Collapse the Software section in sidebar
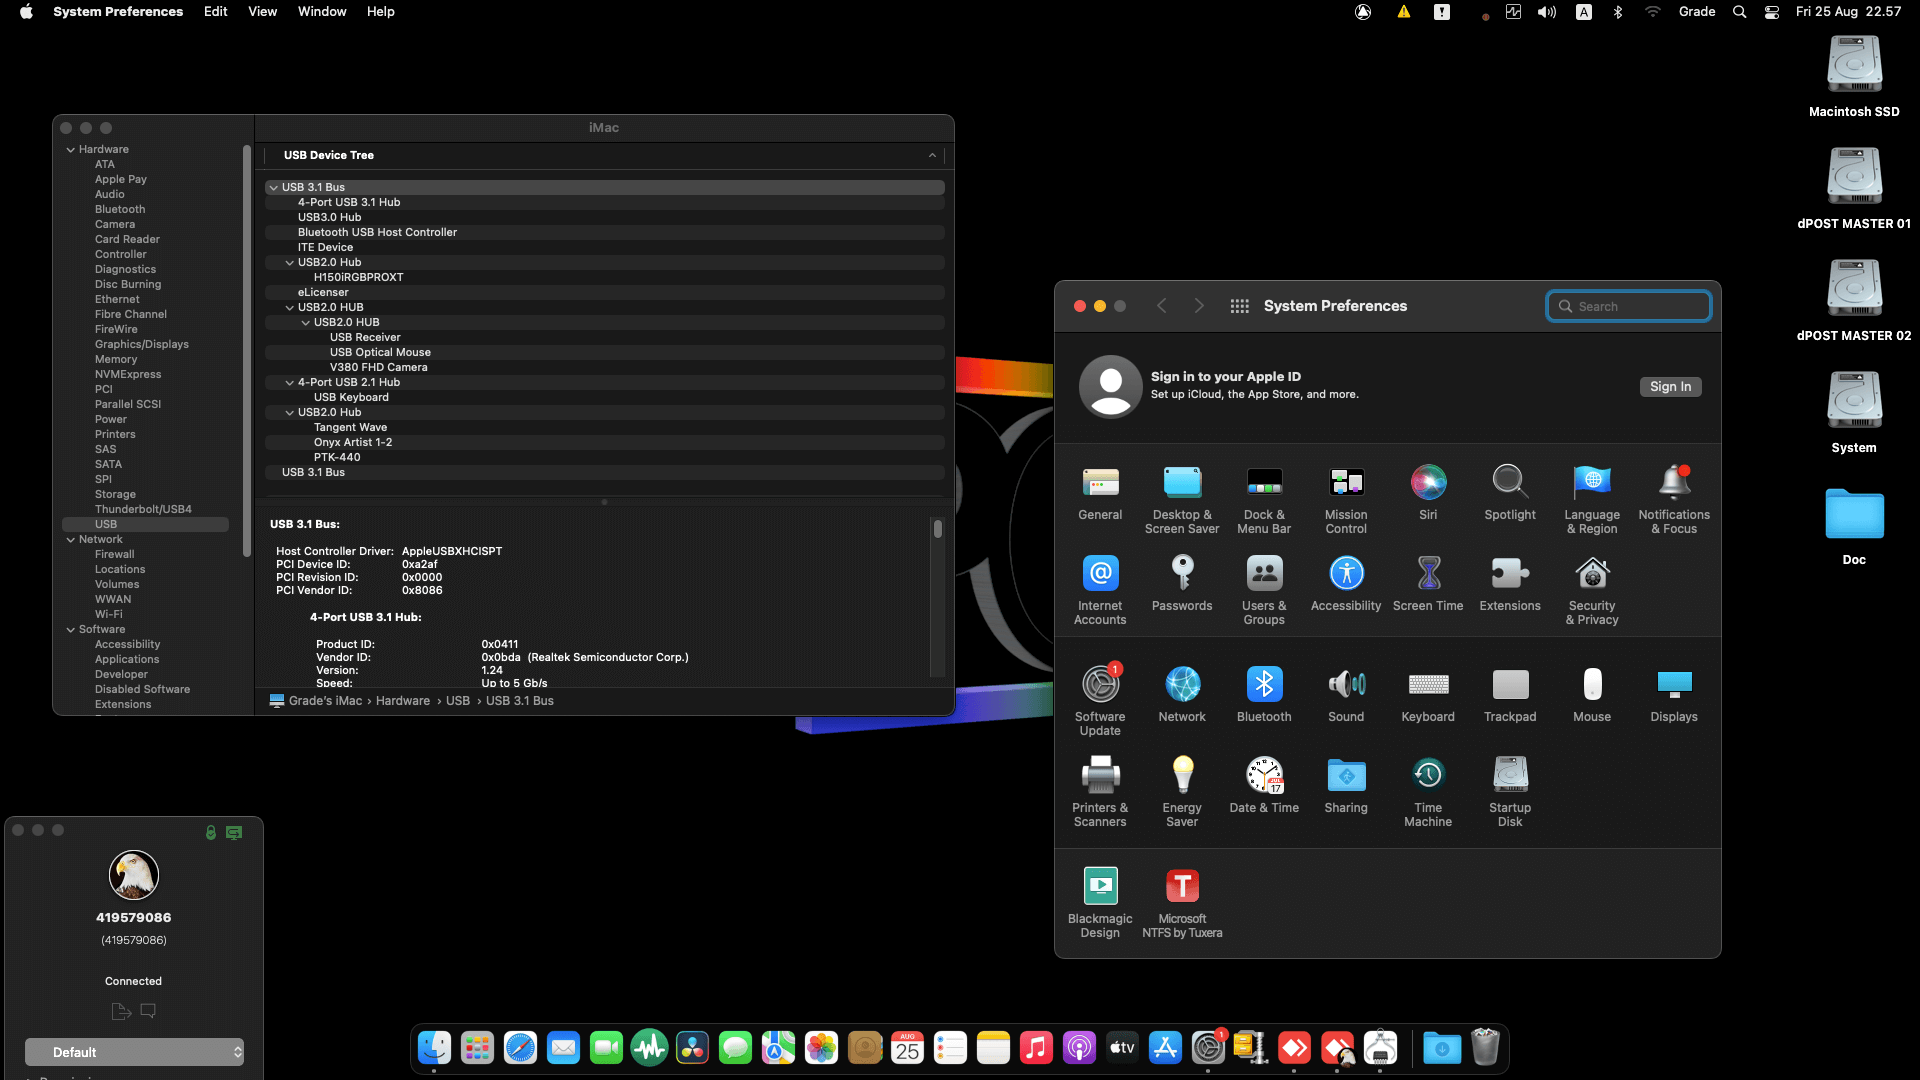This screenshot has width=1920, height=1080. [71, 630]
